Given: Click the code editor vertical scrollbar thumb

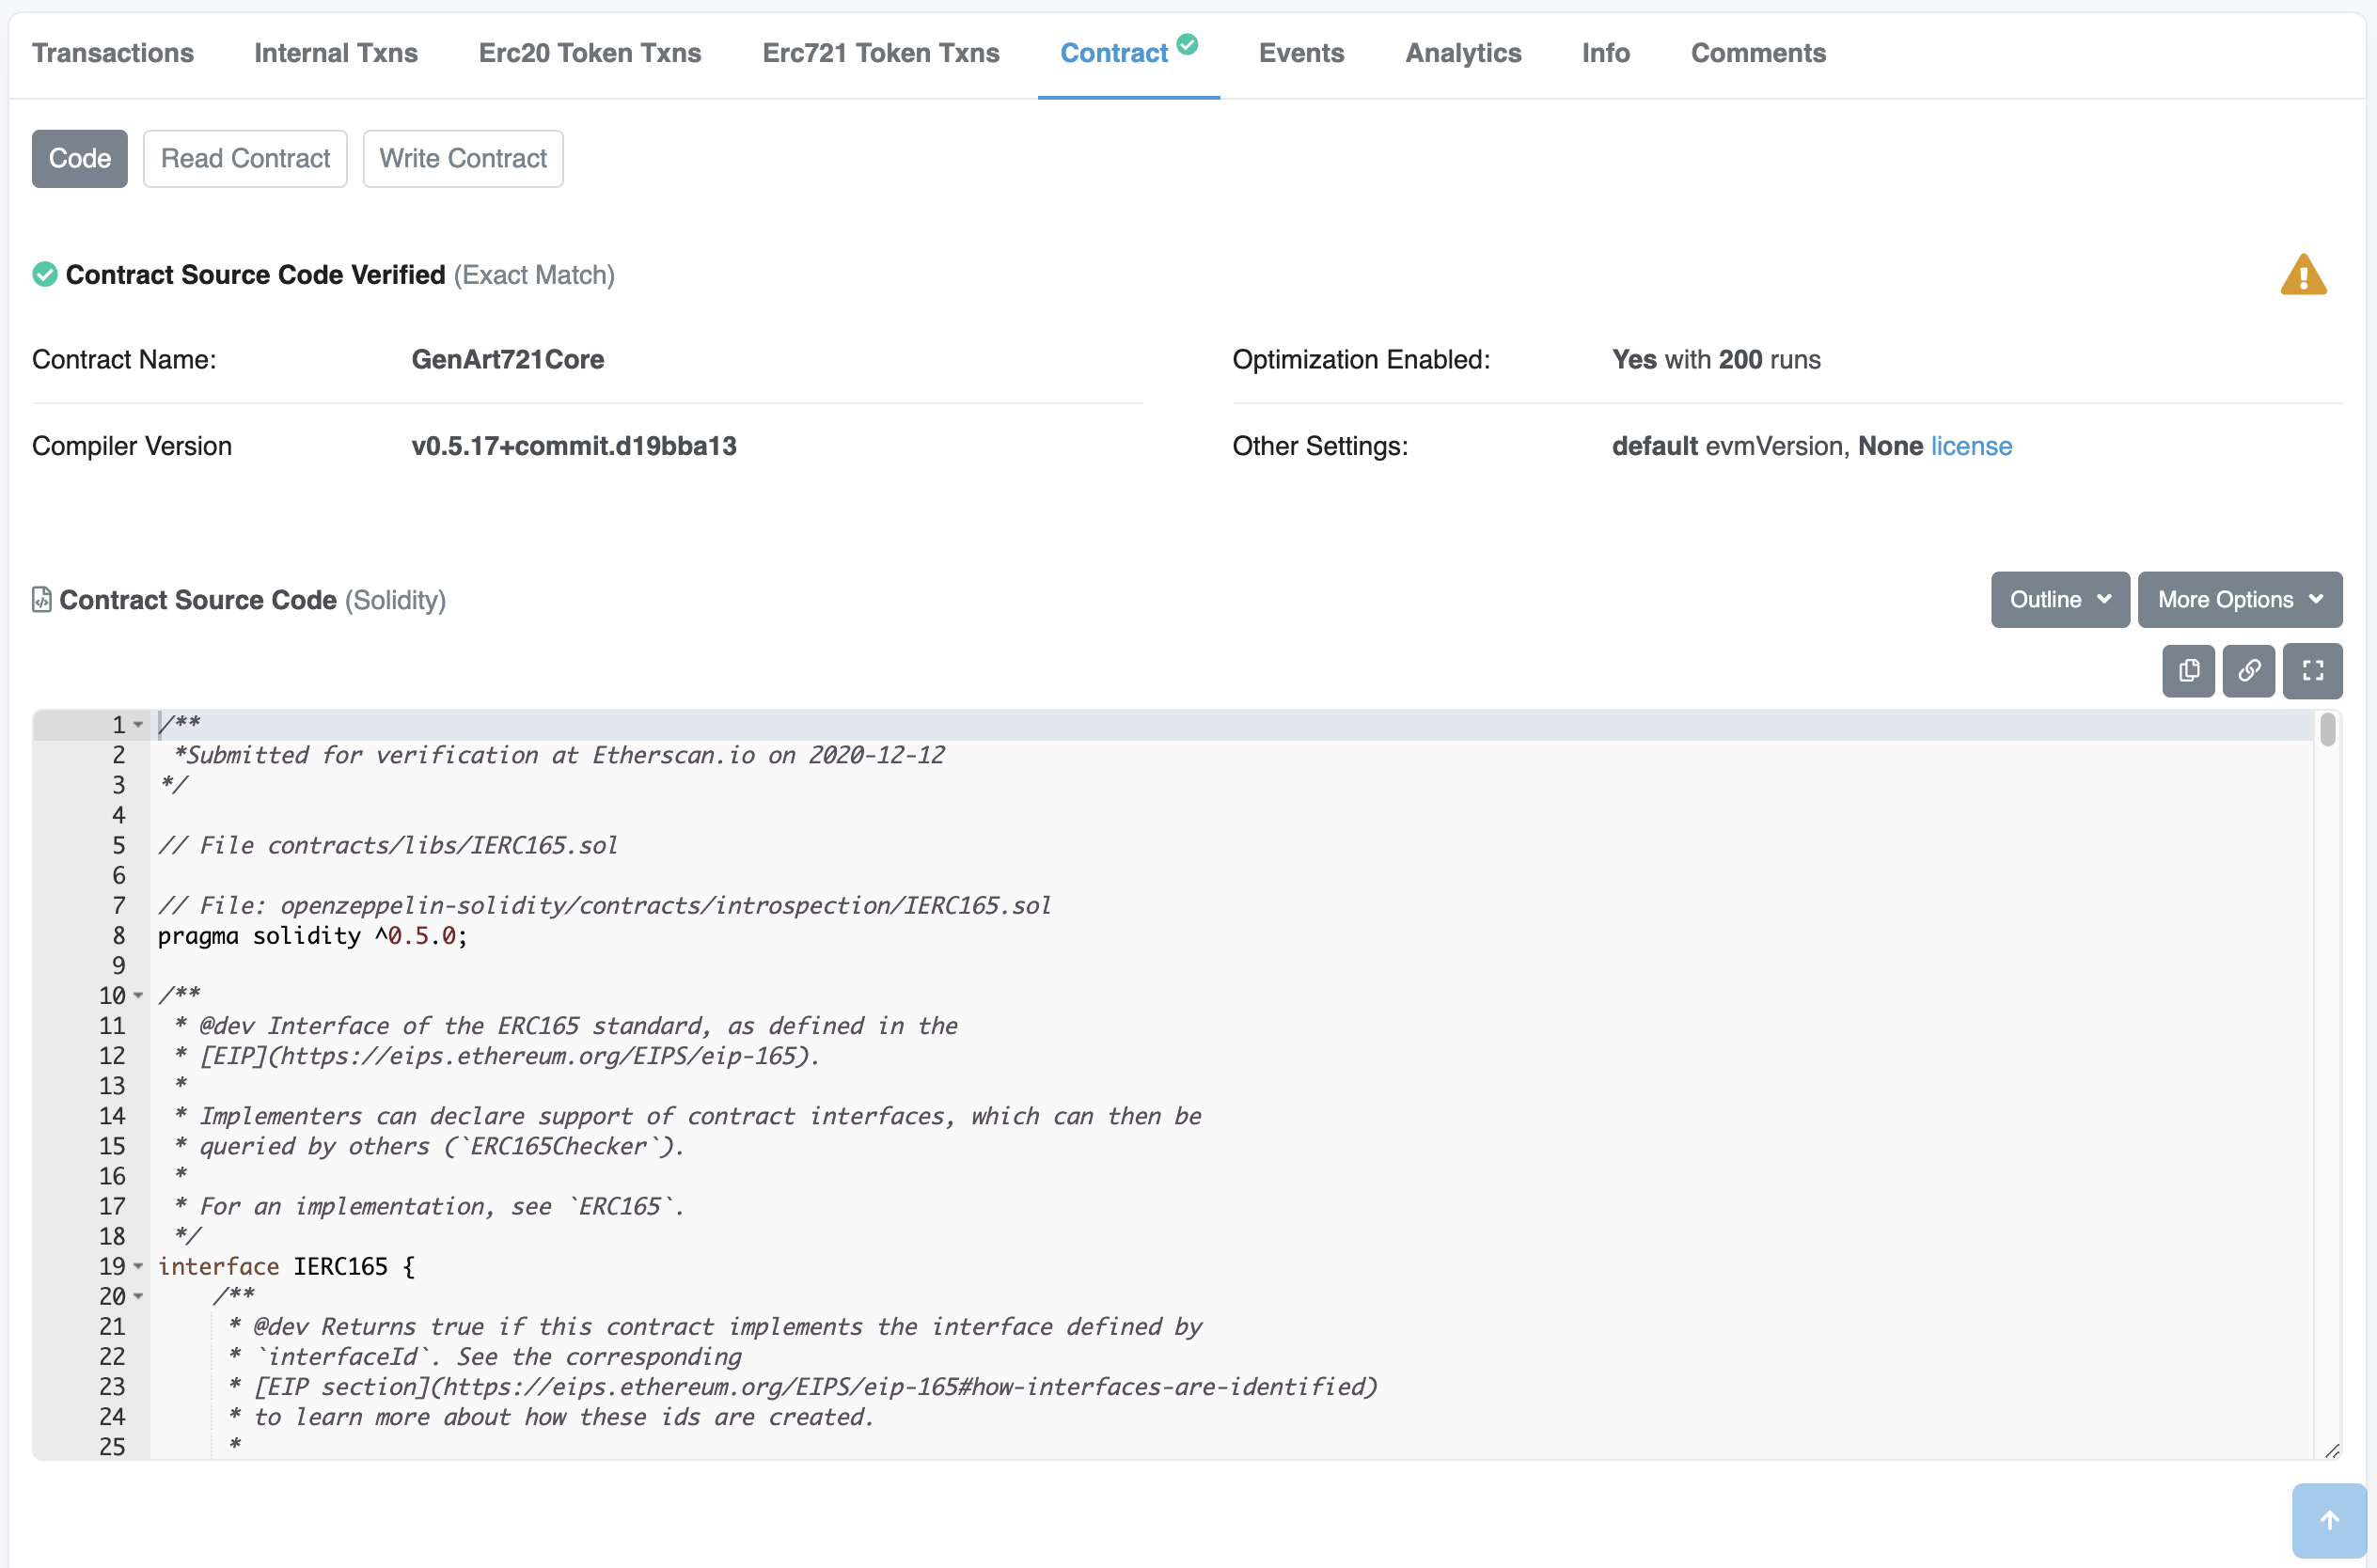Looking at the screenshot, I should 2328,729.
